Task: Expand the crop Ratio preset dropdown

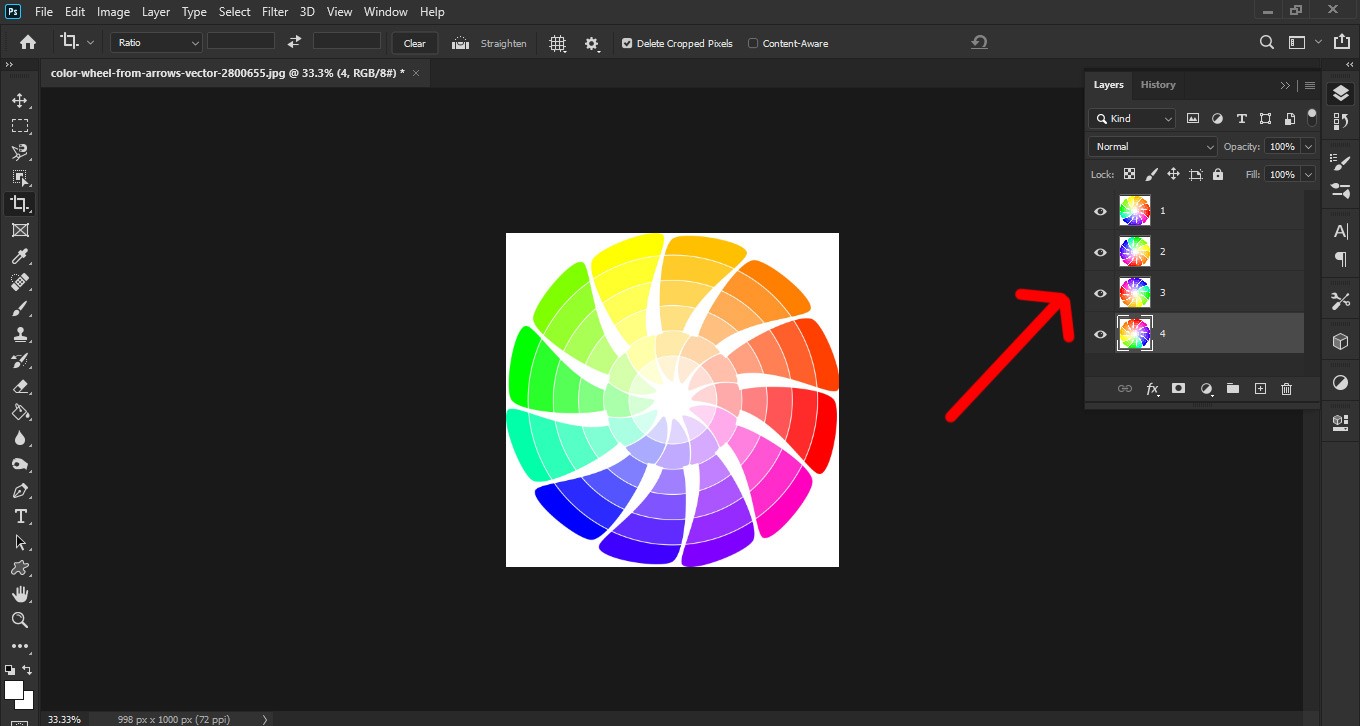Action: point(157,43)
